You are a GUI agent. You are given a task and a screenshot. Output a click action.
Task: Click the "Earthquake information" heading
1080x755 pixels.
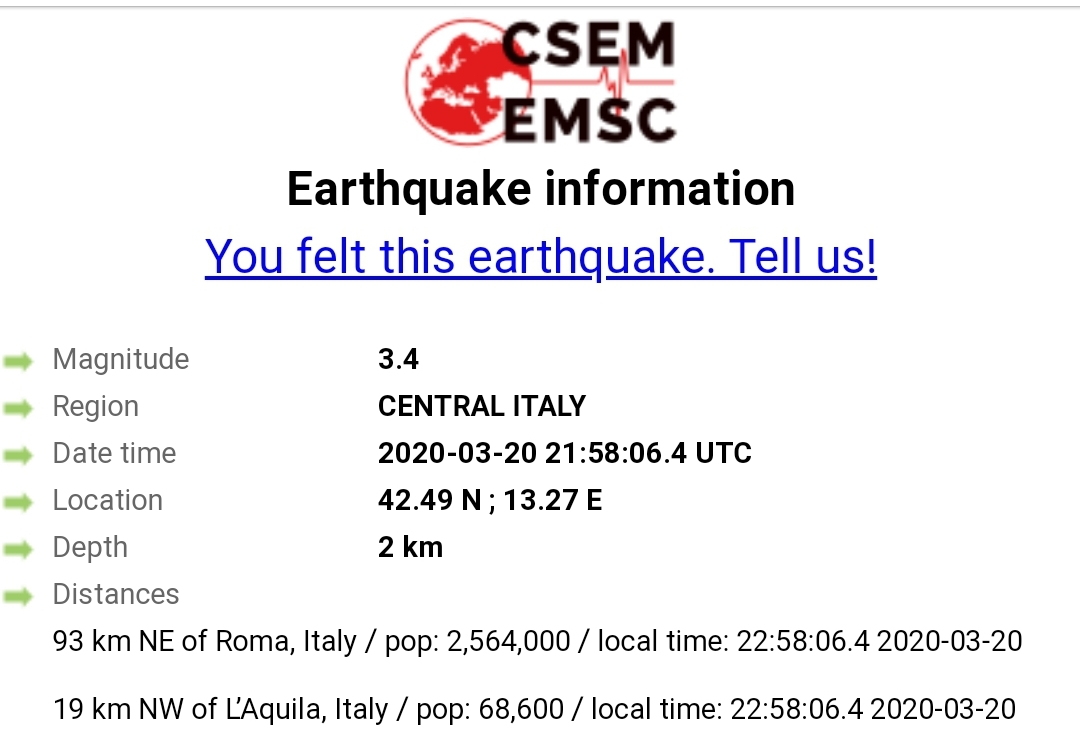click(540, 189)
